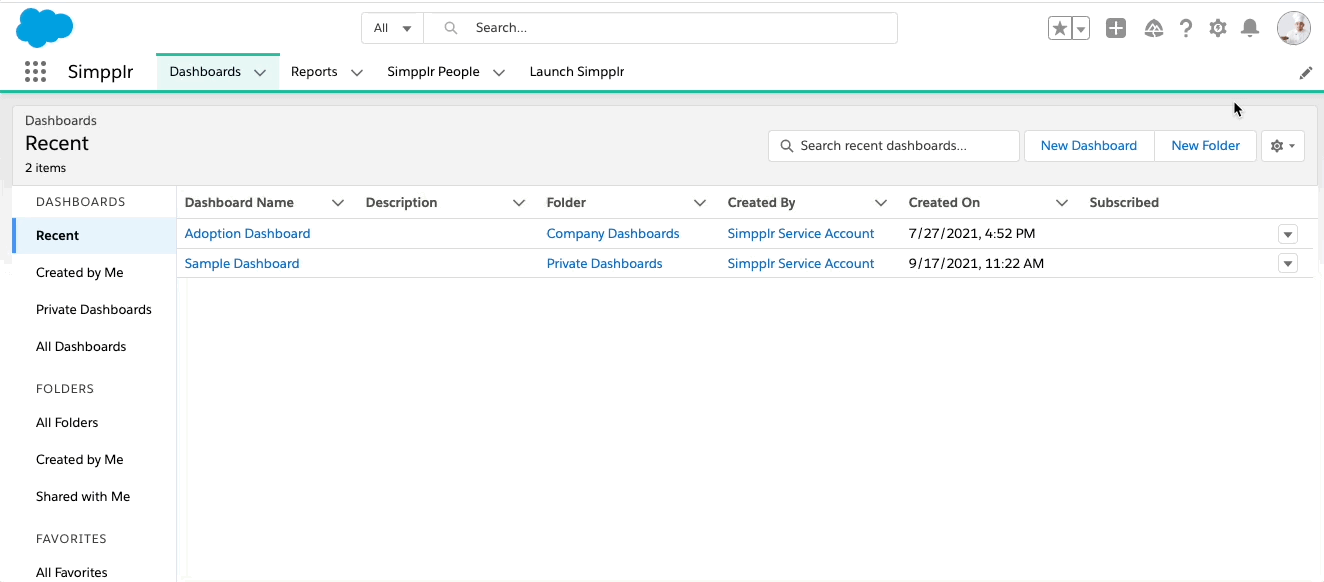Screen dimensions: 1324x582
Task: Open Simpplr Service Account in Sample Dashboard row
Action: [x=801, y=264]
